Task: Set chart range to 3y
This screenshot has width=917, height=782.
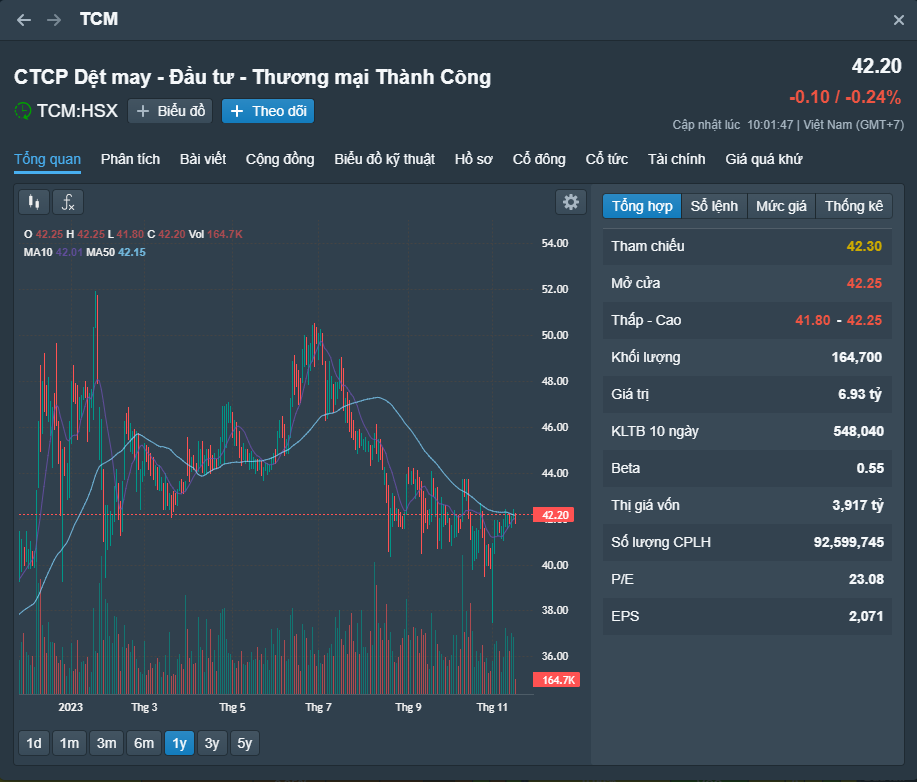Action: [x=212, y=743]
